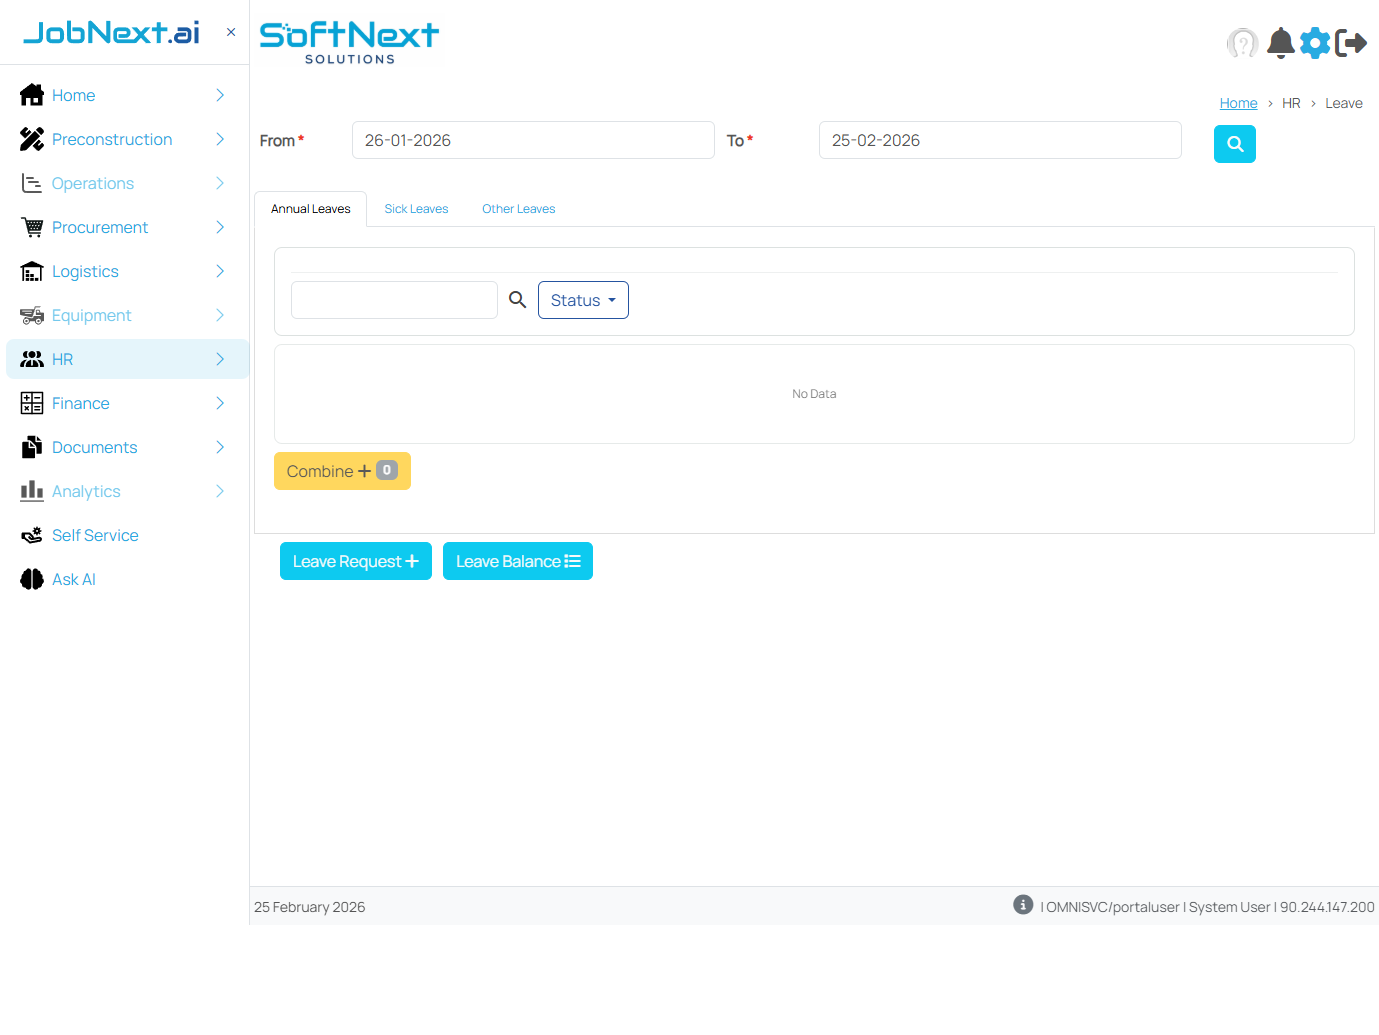
Task: Click the search magnifier beside the filter field
Action: tap(517, 299)
